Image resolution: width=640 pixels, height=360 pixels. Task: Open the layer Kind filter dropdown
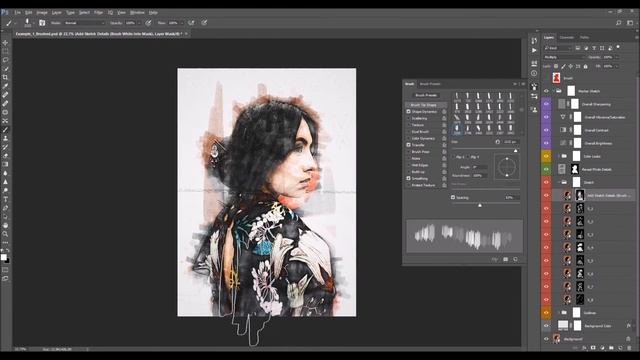coord(558,48)
